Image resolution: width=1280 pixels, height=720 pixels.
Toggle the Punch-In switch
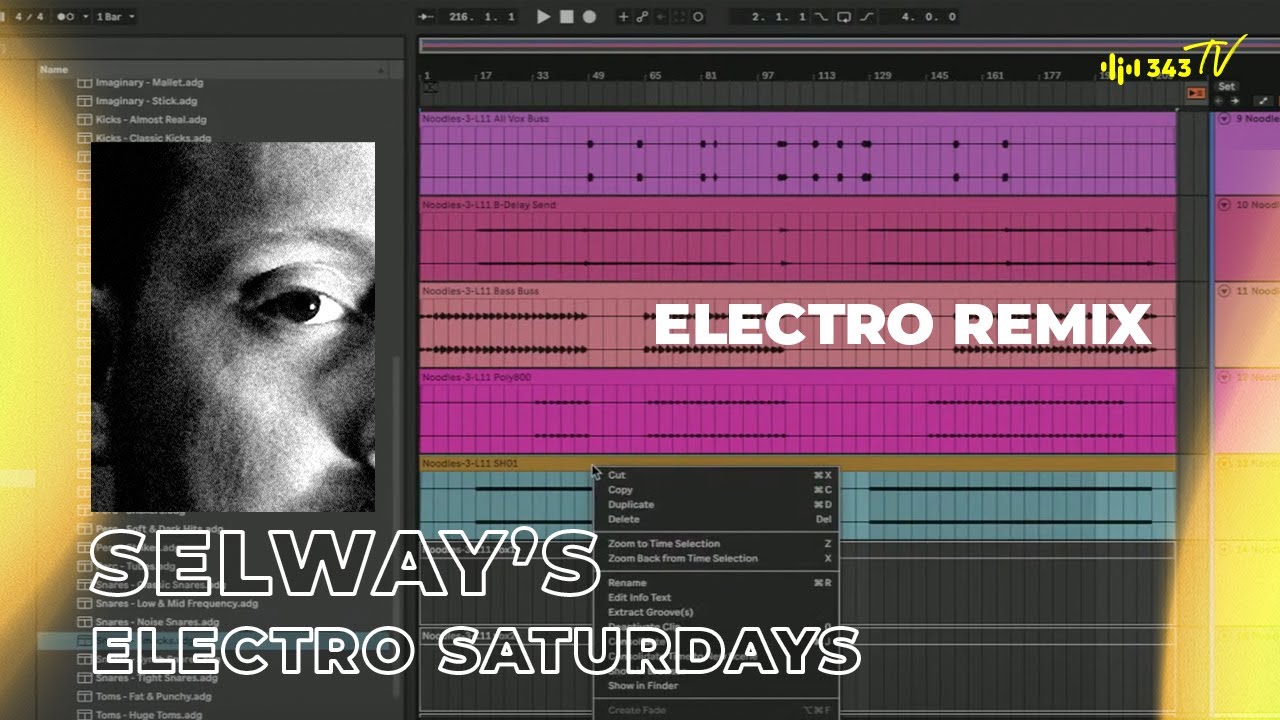(822, 17)
